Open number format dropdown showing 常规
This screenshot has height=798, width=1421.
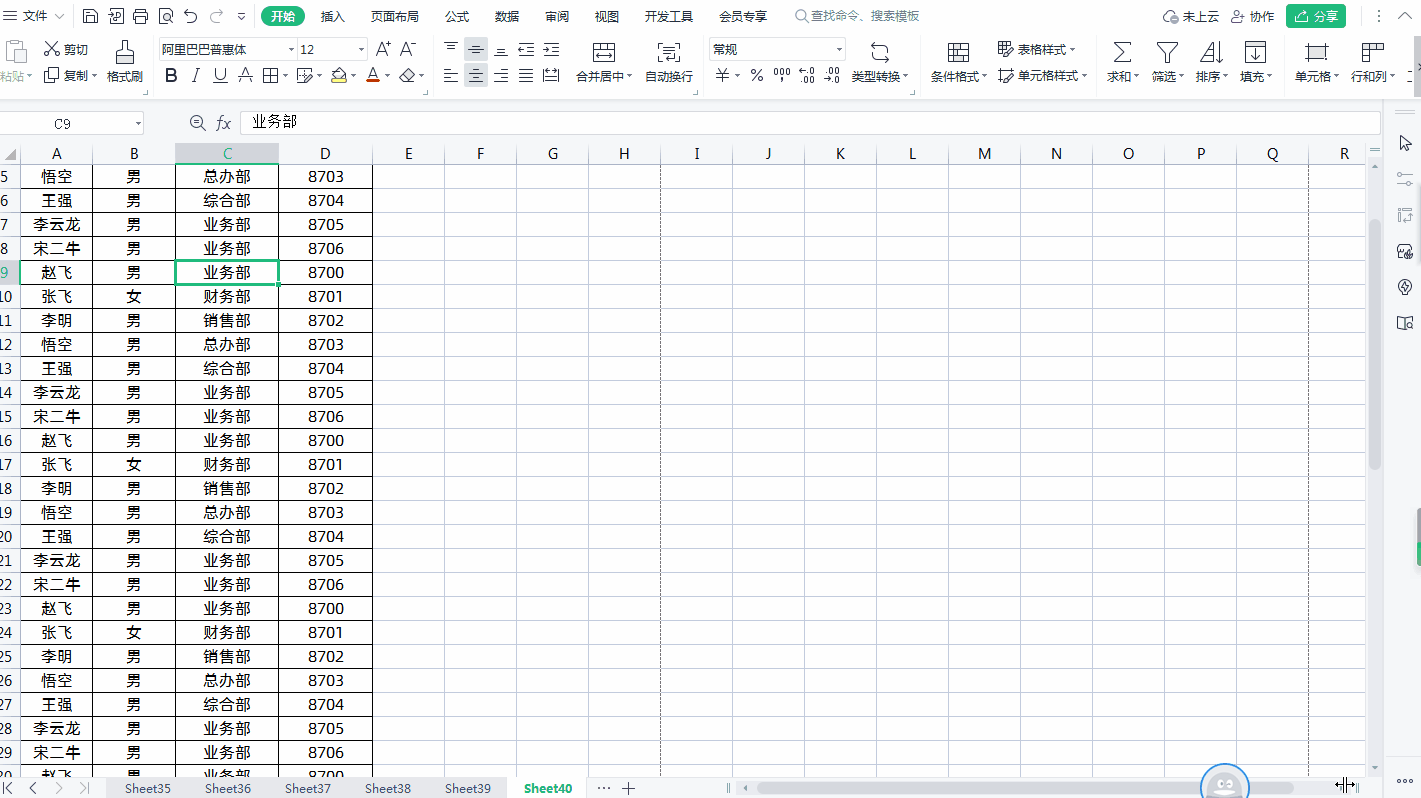point(839,50)
